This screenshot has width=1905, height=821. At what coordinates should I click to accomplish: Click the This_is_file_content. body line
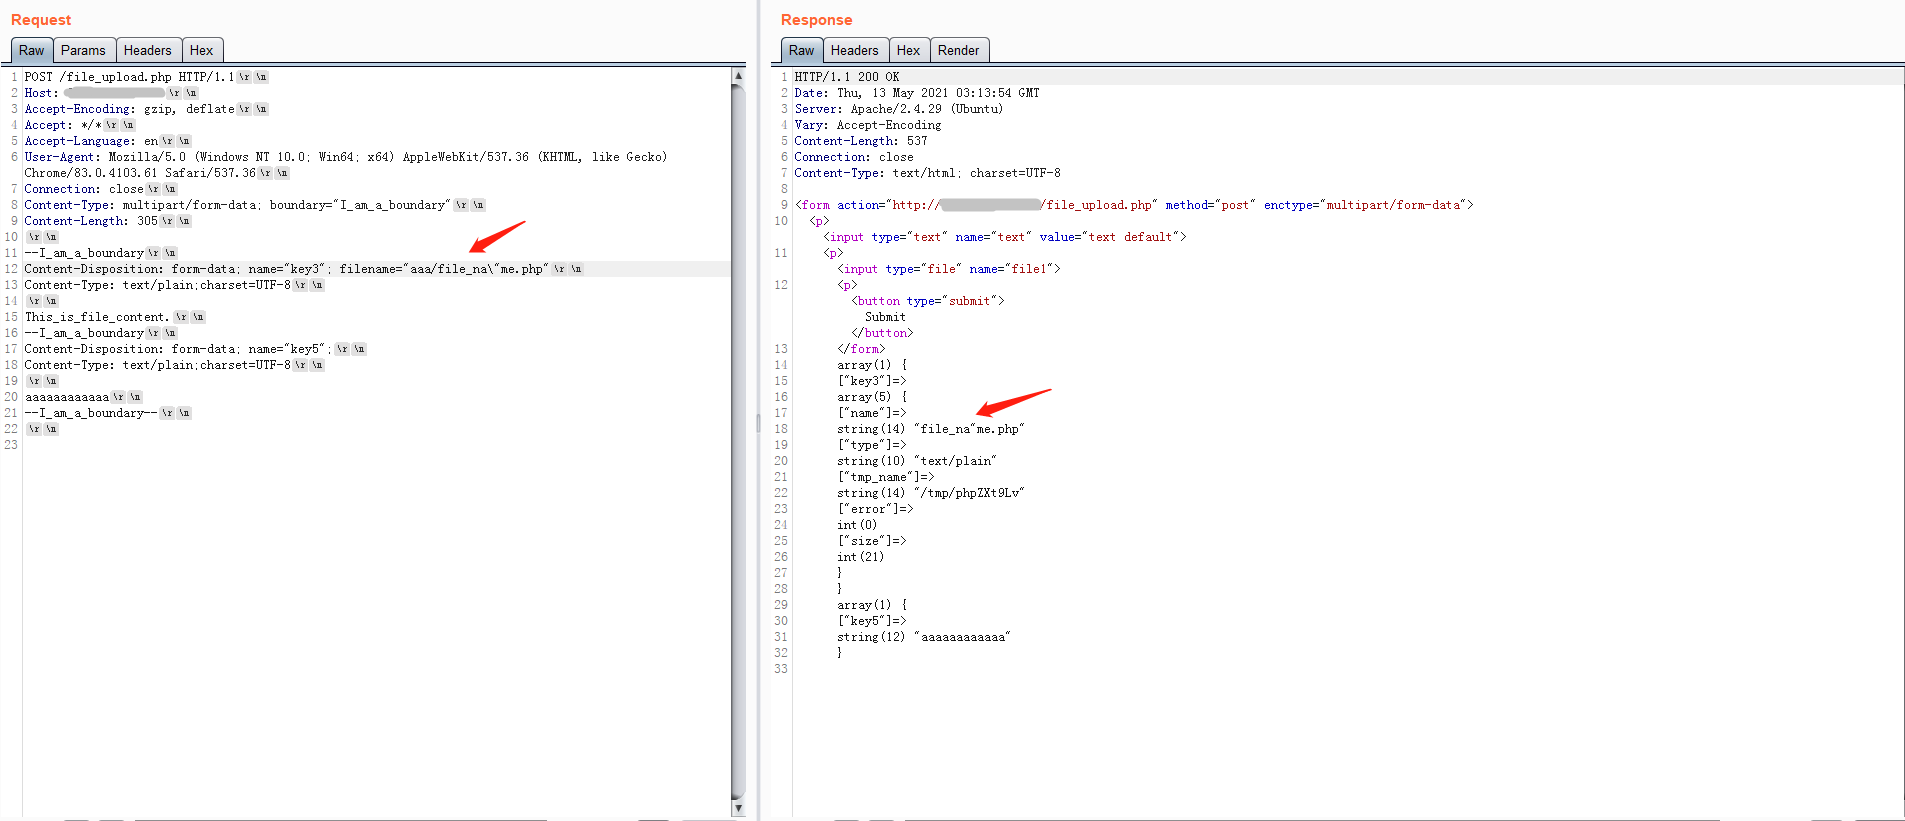(x=97, y=317)
